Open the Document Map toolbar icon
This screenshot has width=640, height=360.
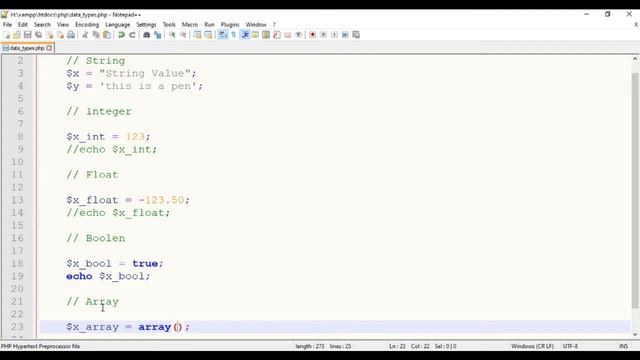(266, 35)
